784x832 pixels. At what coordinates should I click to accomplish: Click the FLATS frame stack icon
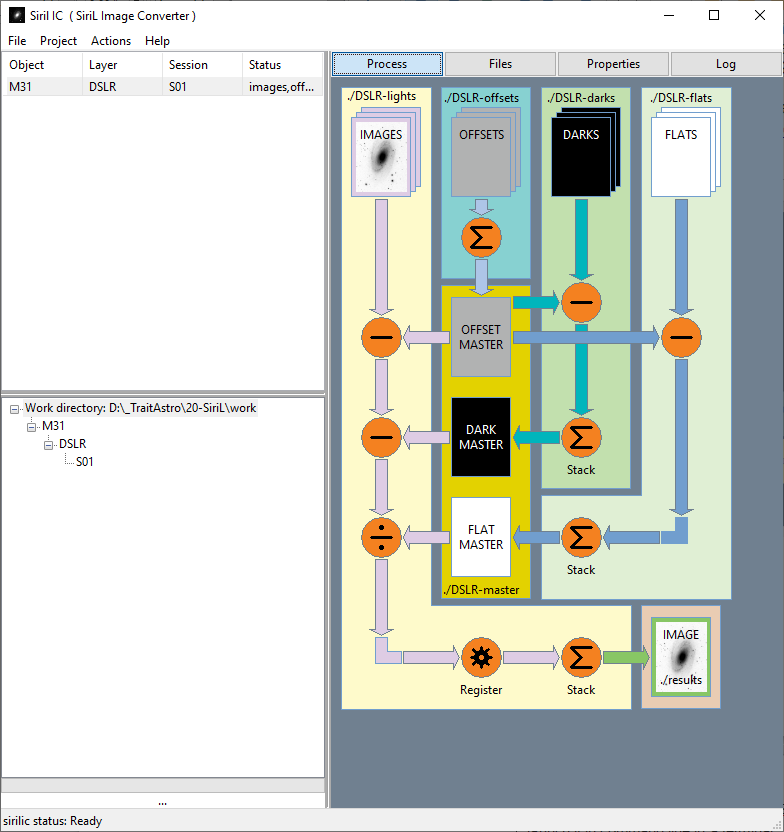pyautogui.click(x=685, y=152)
